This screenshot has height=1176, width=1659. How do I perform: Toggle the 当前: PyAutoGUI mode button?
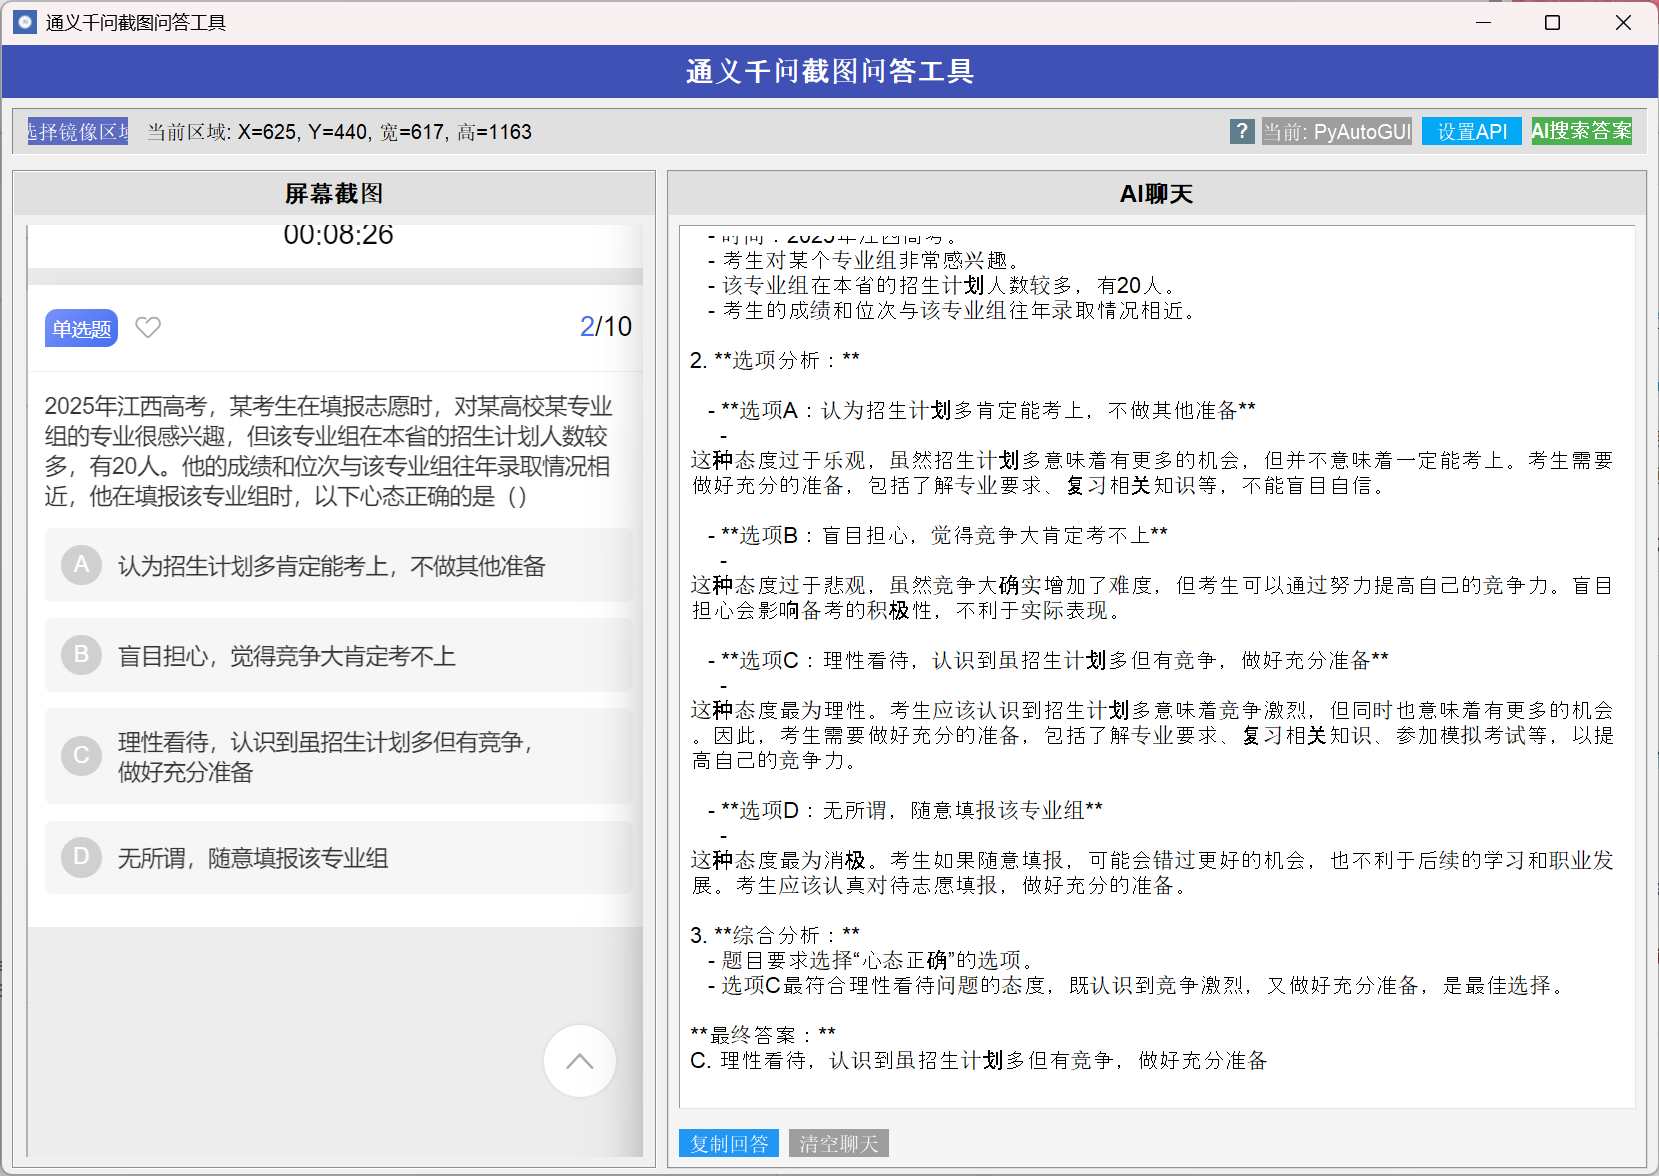tap(1336, 131)
